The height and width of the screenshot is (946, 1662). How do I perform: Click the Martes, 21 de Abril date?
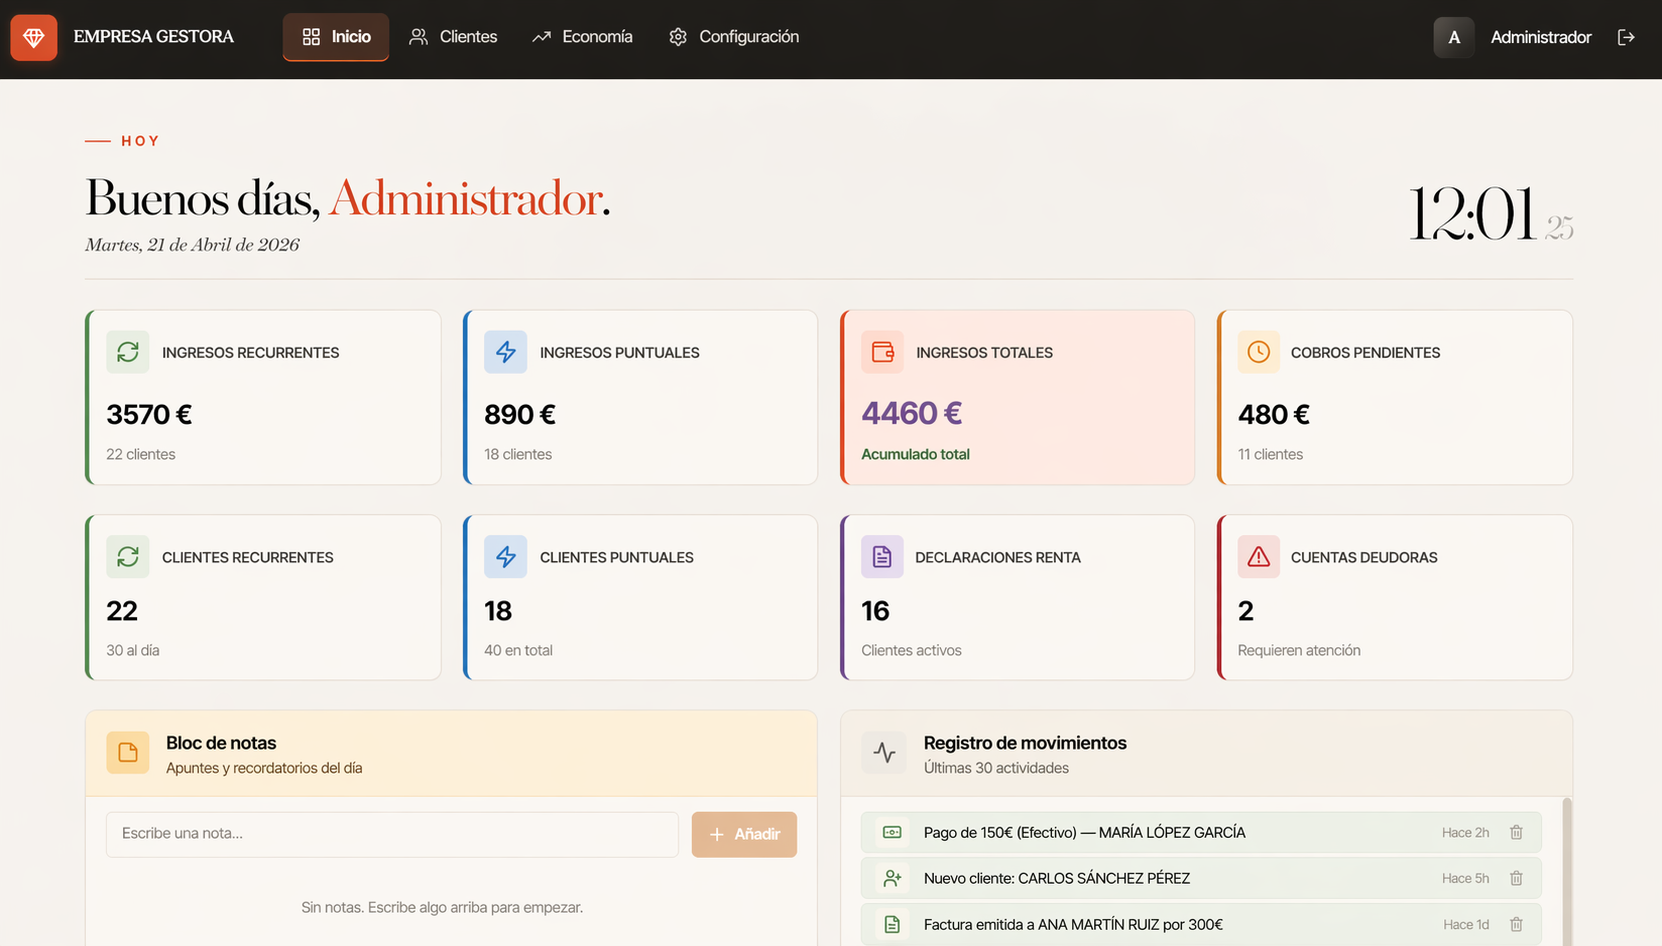point(192,245)
